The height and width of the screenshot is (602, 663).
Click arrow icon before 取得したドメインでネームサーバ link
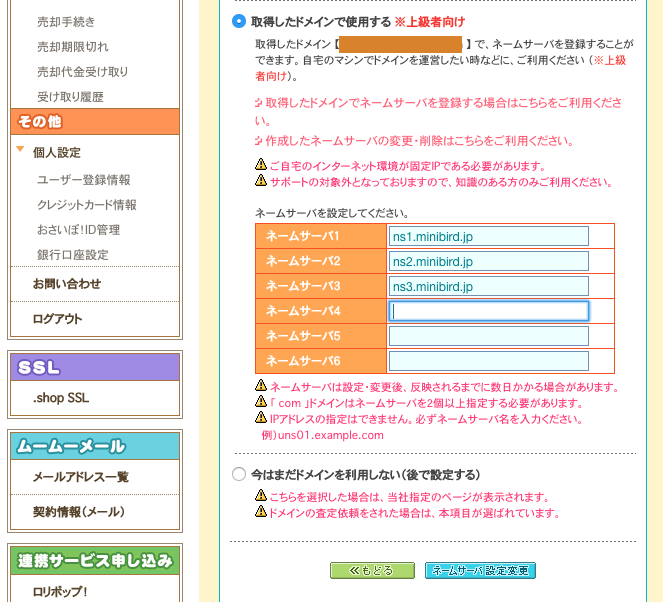[259, 103]
